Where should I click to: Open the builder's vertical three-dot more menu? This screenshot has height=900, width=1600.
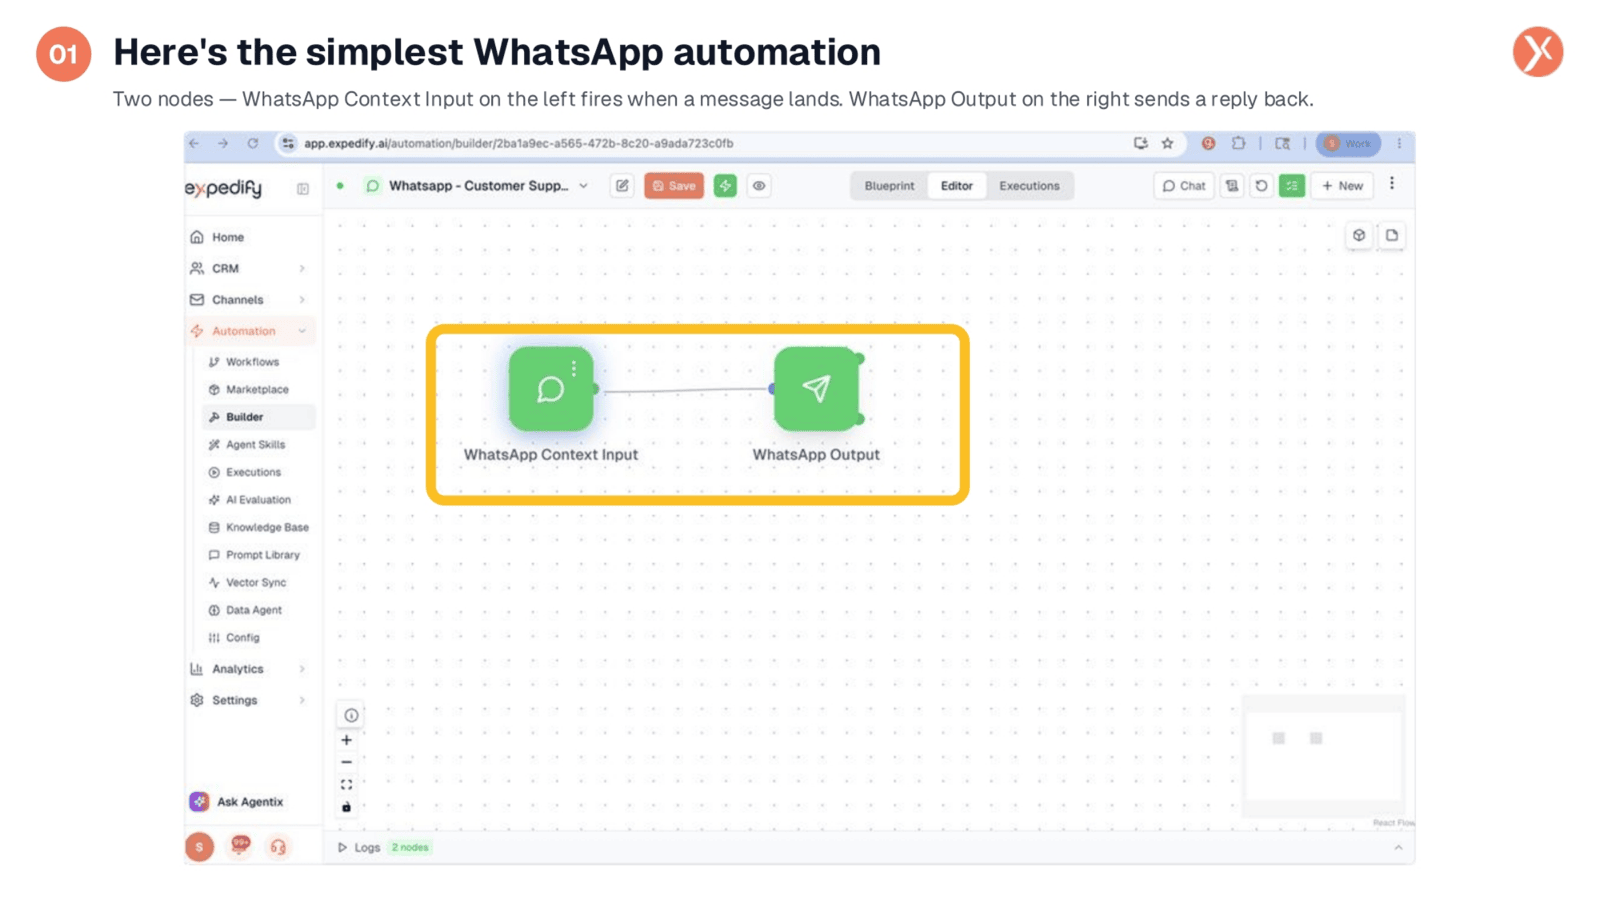1392,184
